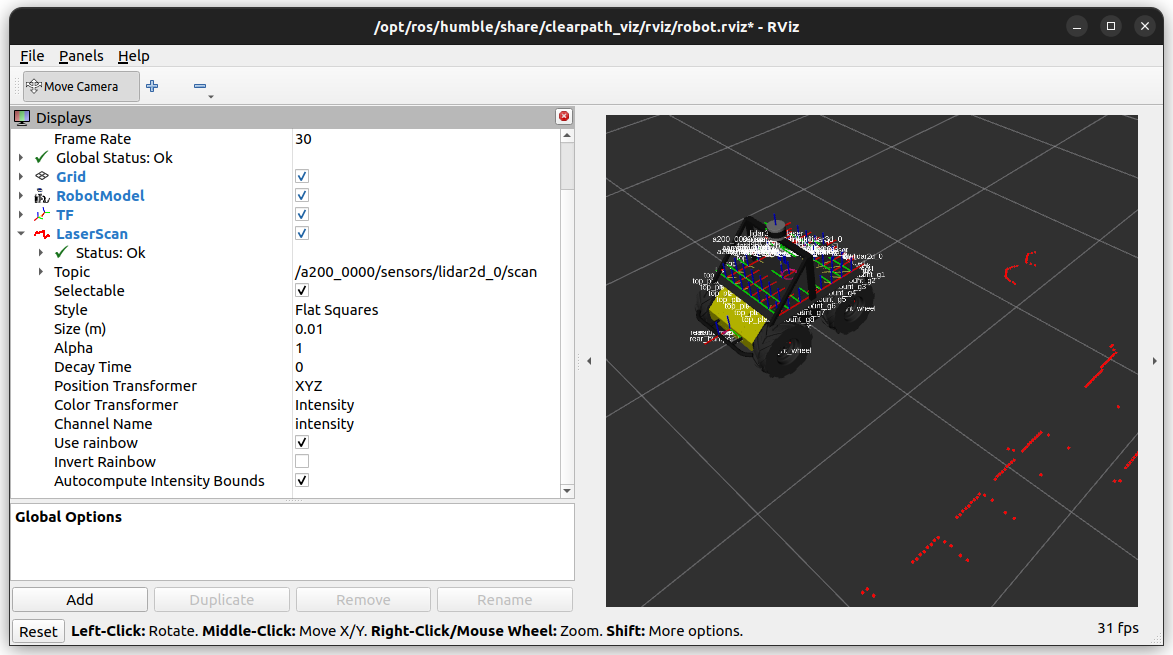Click the Add display button

tap(80, 600)
